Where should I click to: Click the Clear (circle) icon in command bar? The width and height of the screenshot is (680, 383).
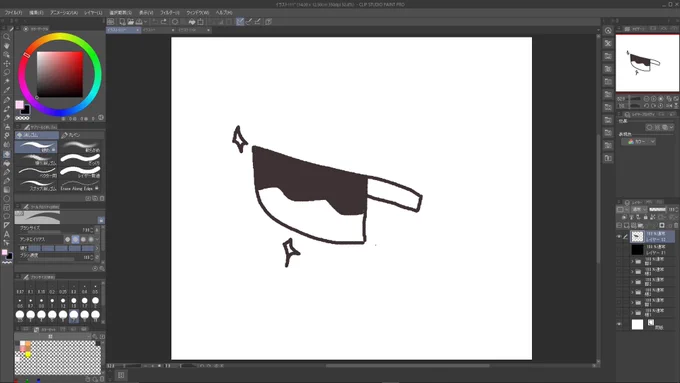175,21
